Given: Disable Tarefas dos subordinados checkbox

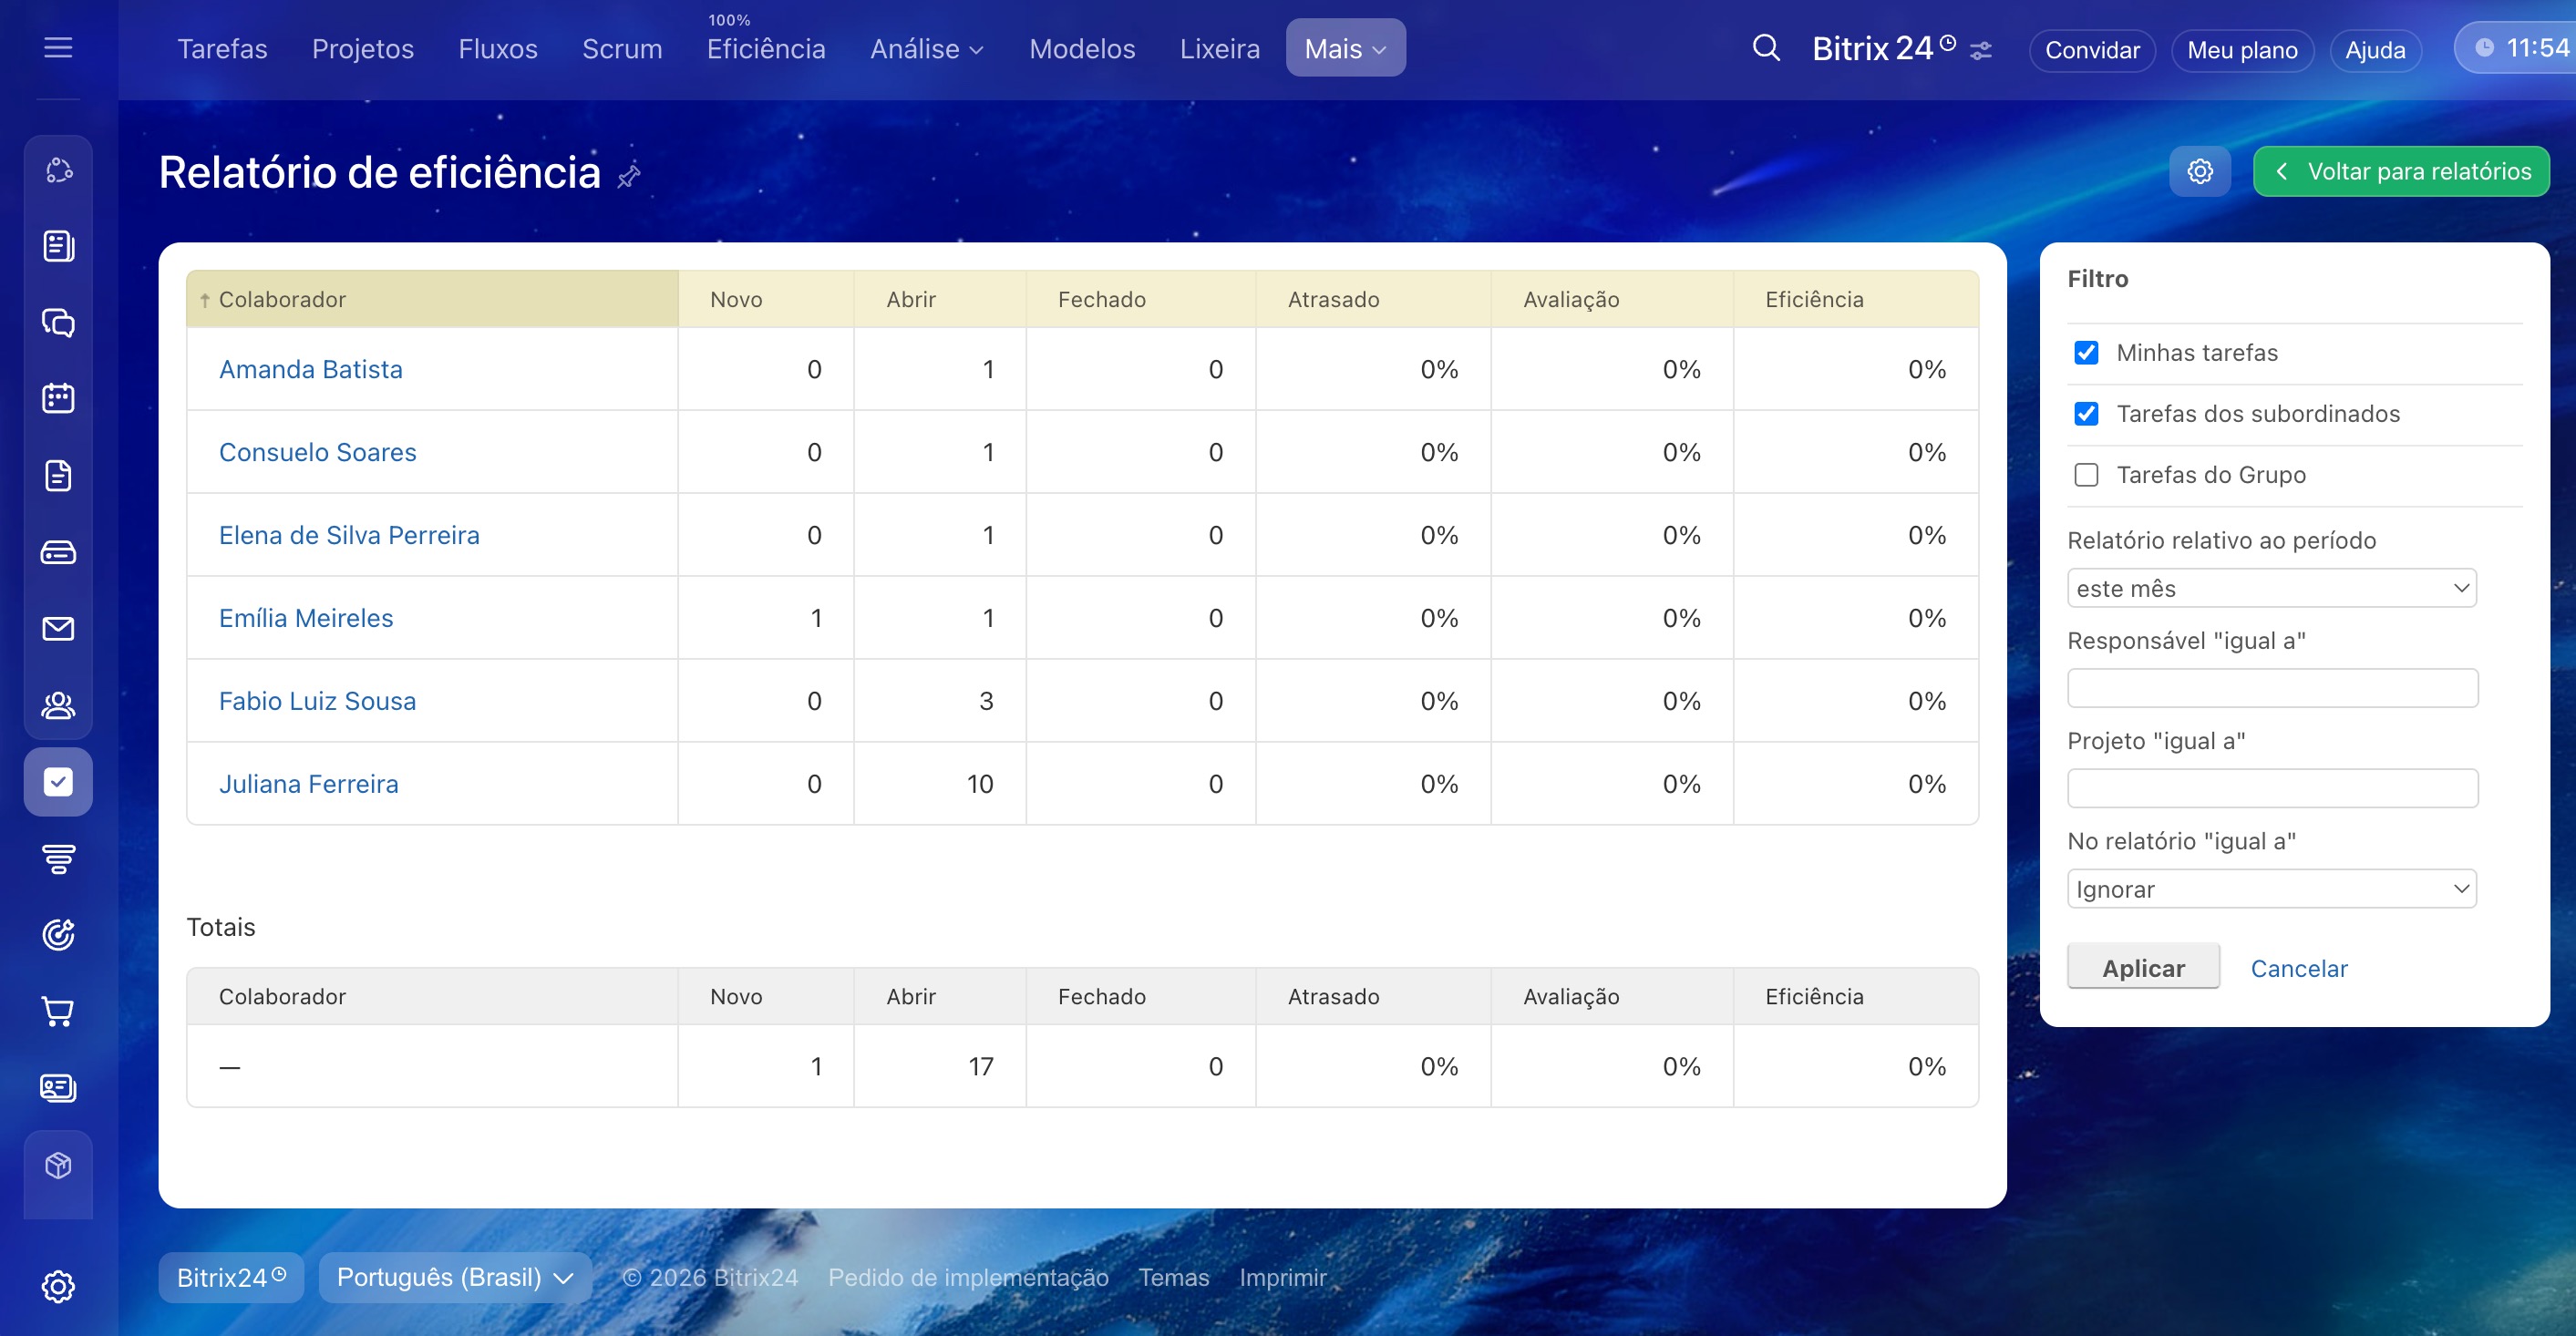Looking at the screenshot, I should point(2086,414).
